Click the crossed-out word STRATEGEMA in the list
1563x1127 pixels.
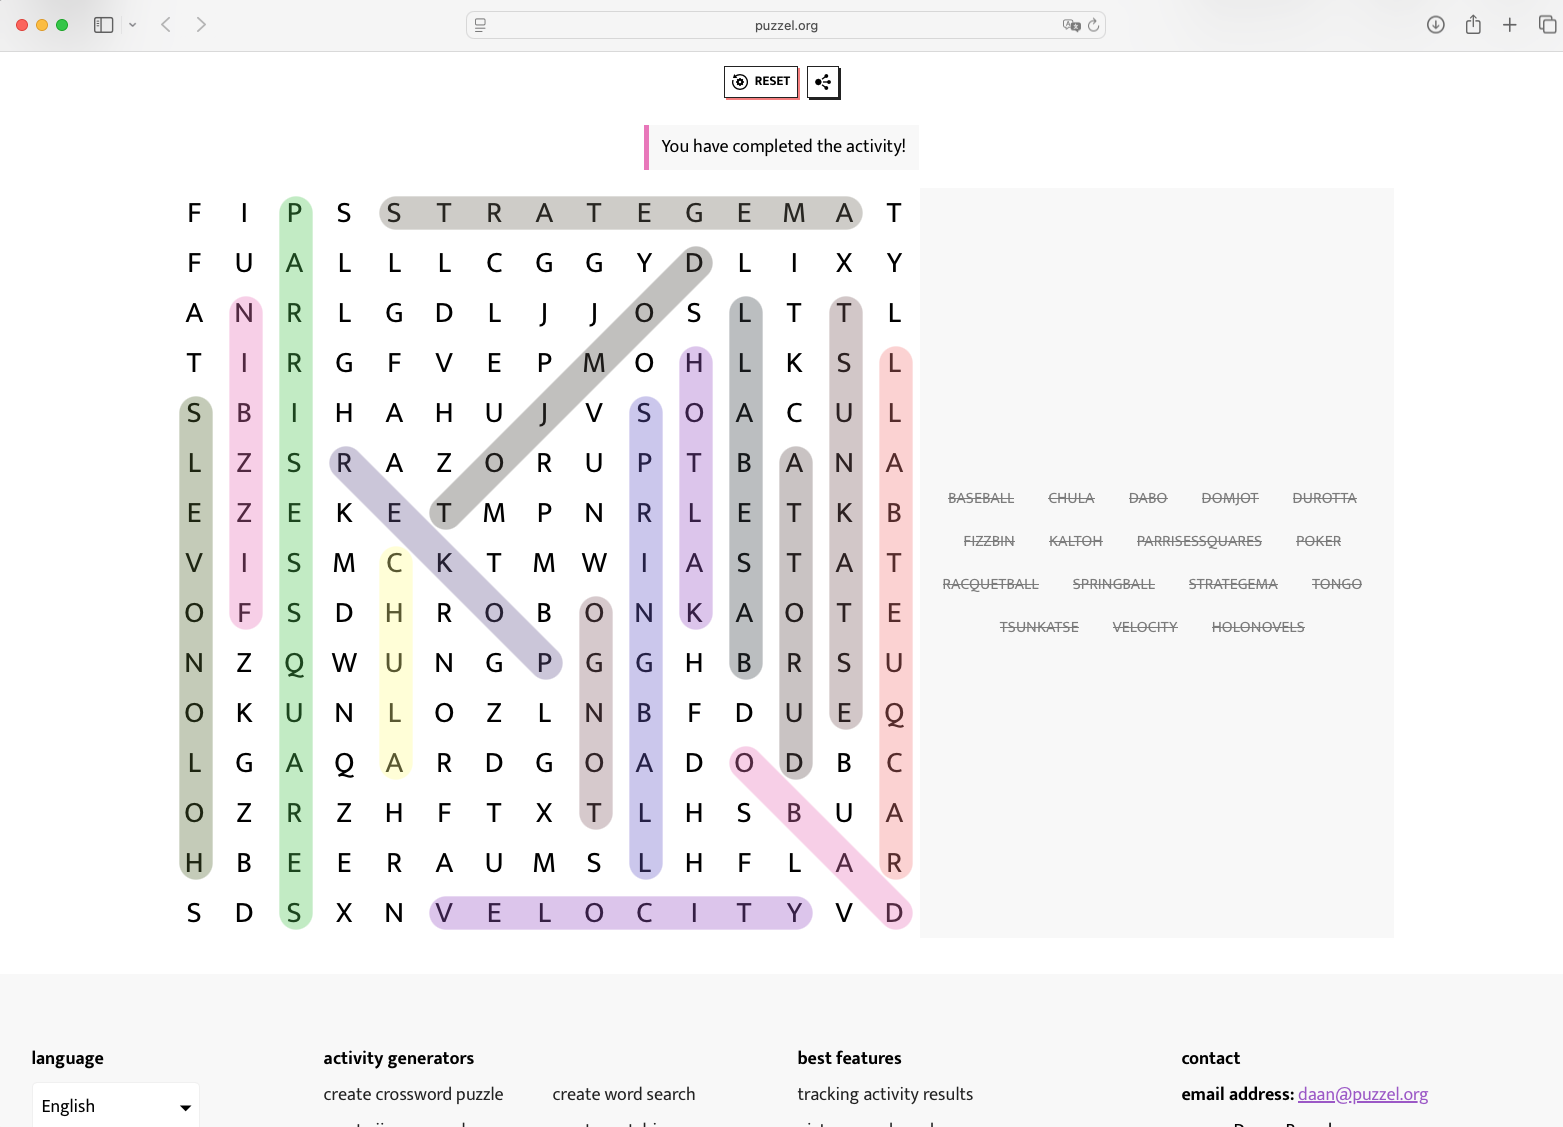[1232, 584]
